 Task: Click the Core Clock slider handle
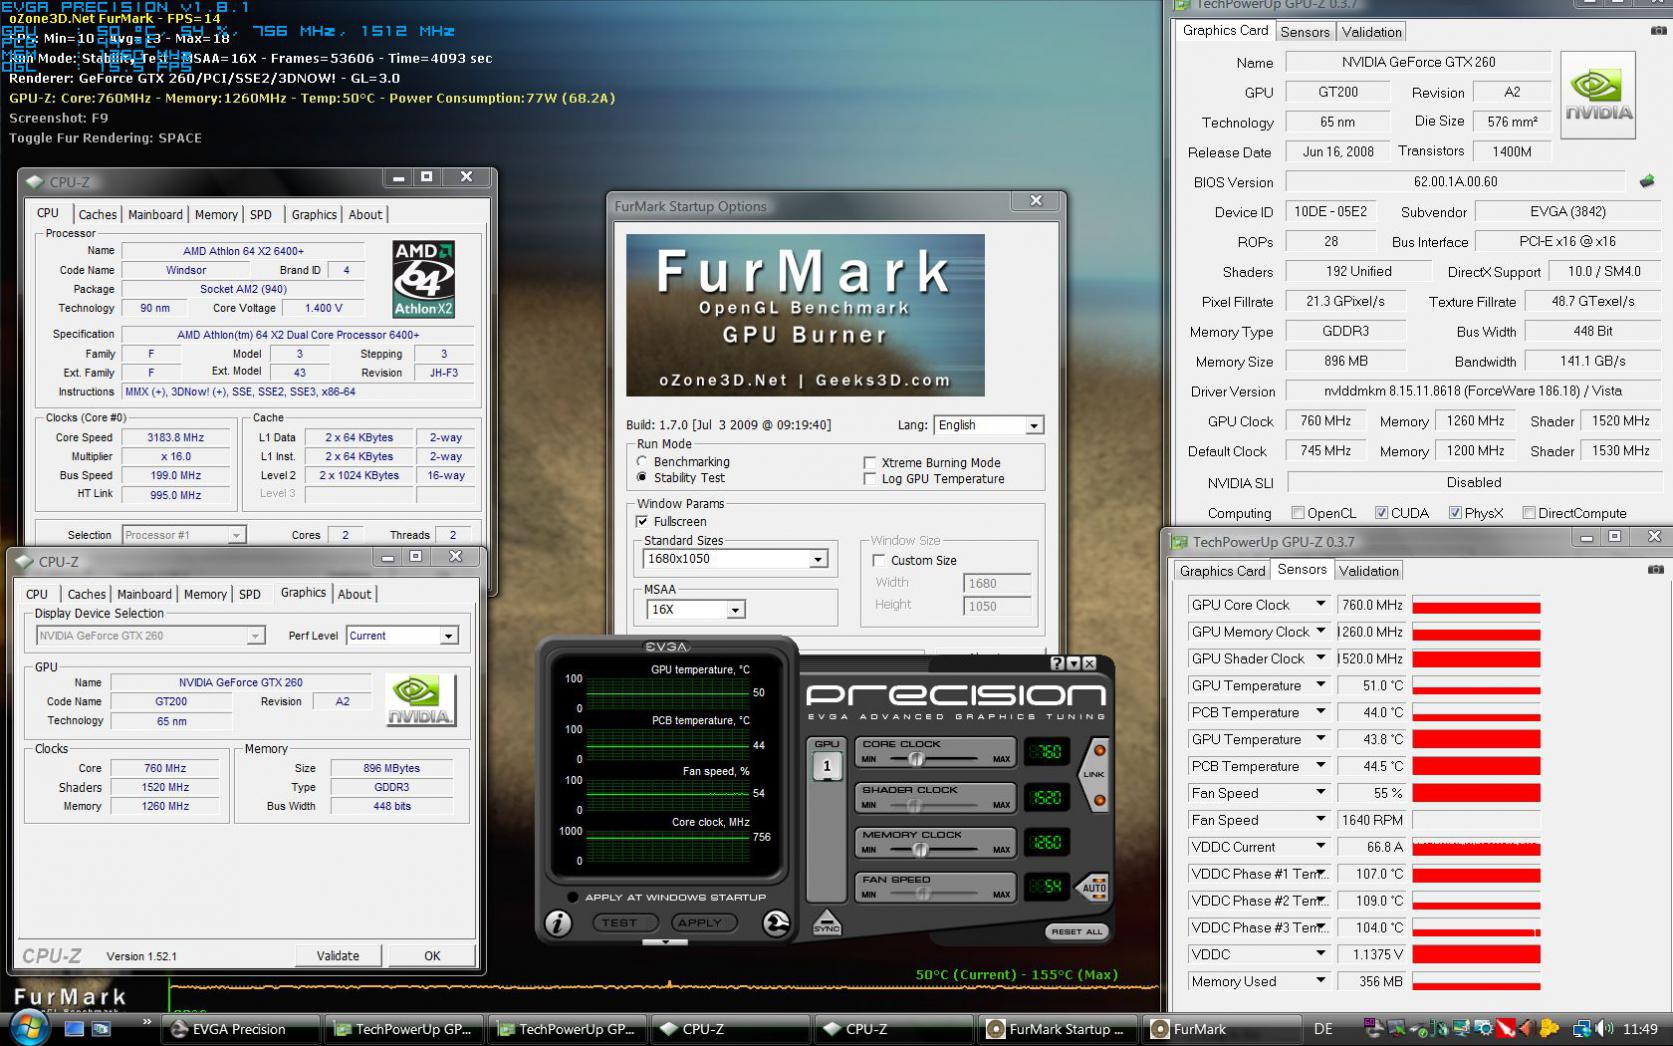pos(915,759)
